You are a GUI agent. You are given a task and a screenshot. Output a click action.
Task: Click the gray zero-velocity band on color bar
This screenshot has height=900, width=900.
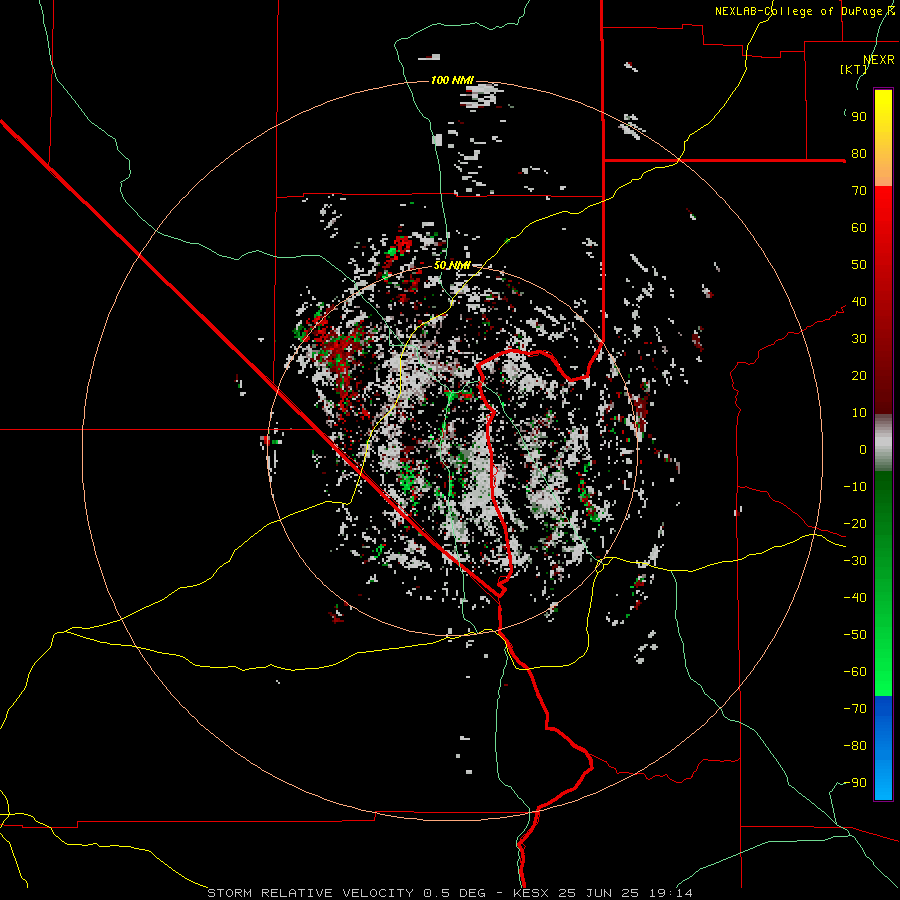883,443
